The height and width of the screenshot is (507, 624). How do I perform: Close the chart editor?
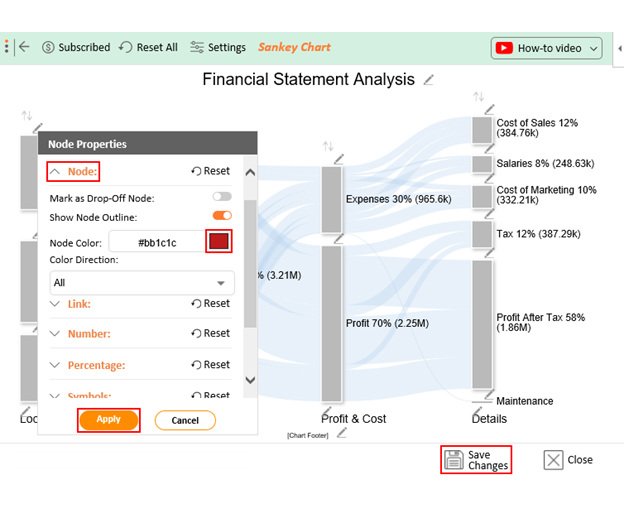(x=568, y=460)
